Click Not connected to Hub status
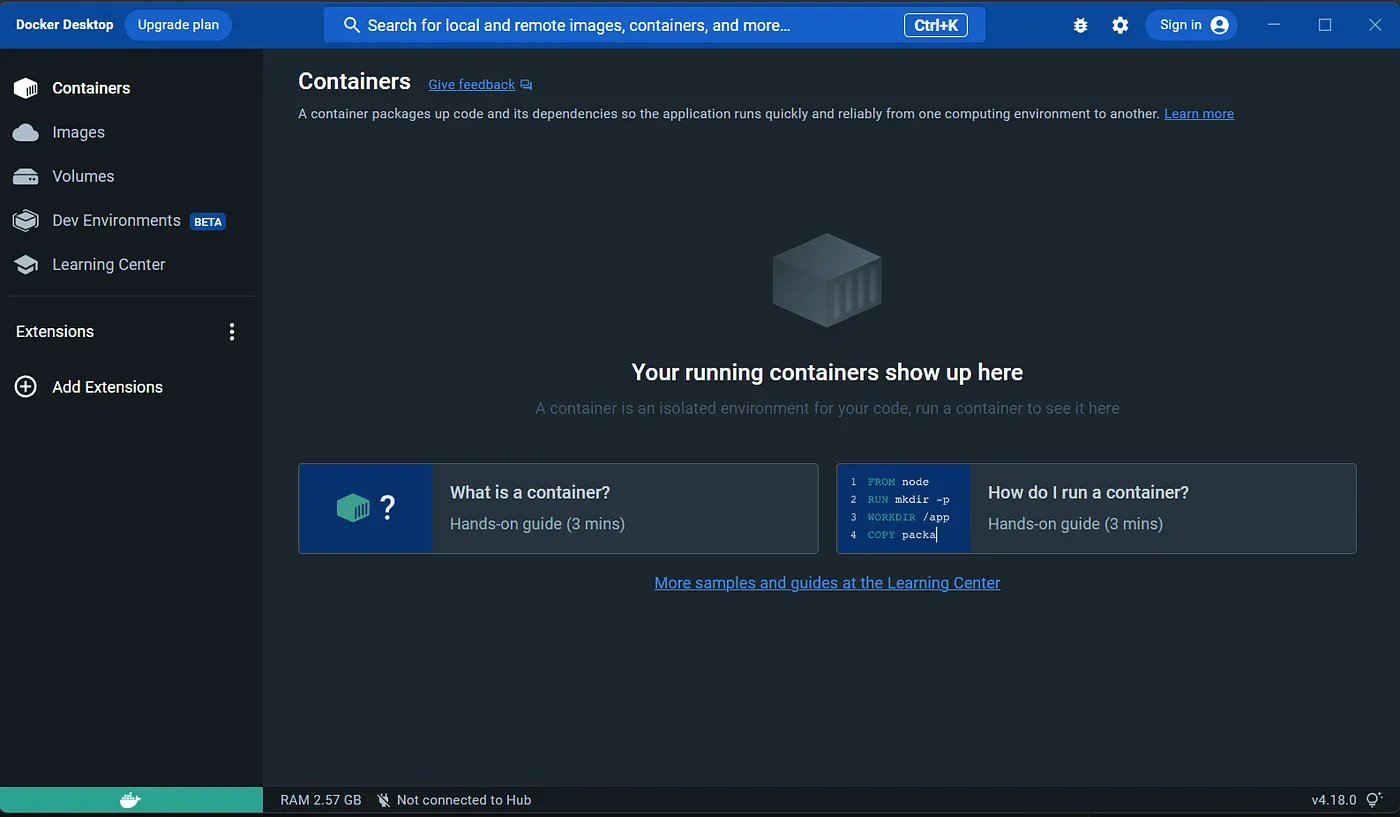Image resolution: width=1400 pixels, height=817 pixels. [x=464, y=800]
